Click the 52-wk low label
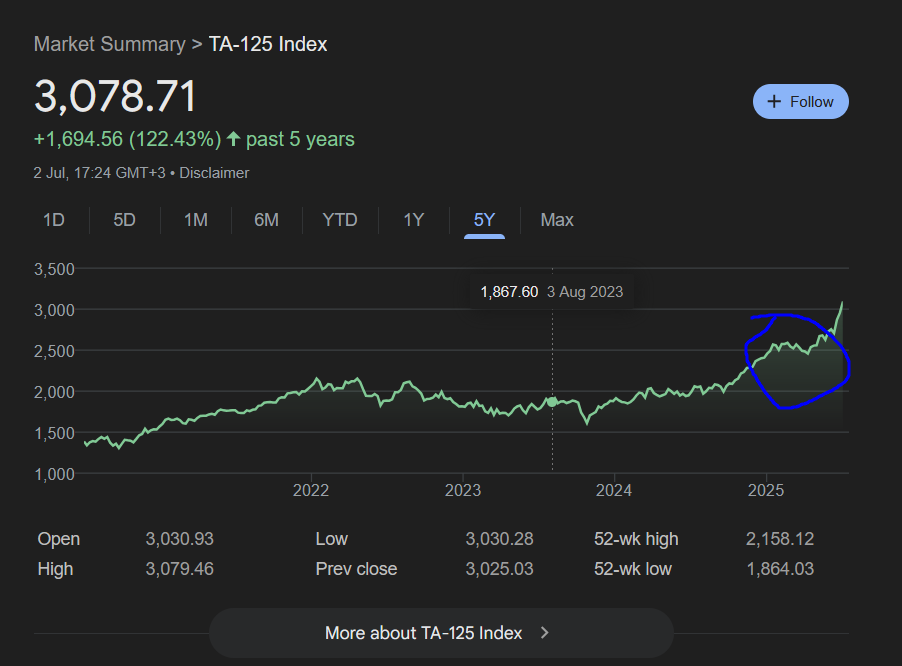Screen dimensions: 902x666 tap(633, 569)
